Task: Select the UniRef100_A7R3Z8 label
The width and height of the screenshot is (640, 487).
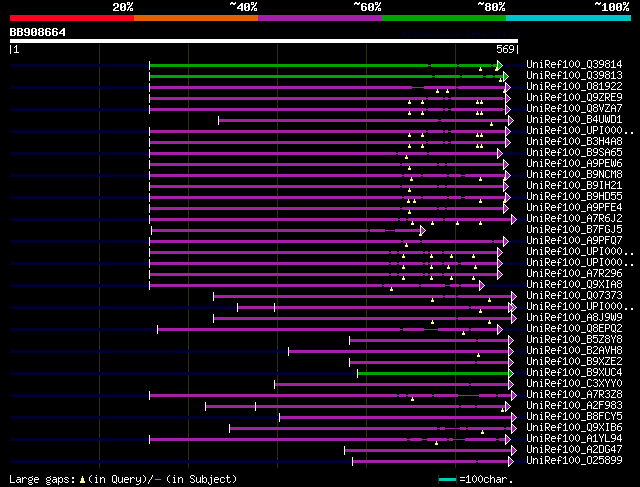Action: 574,395
